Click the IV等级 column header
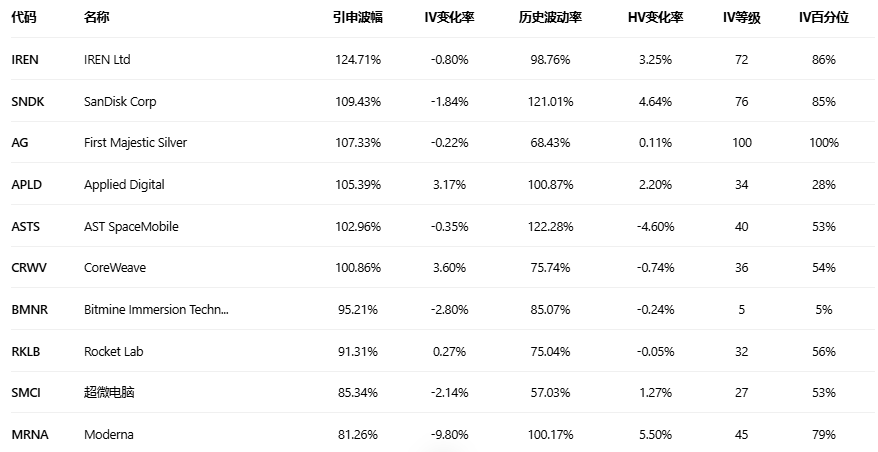 click(741, 18)
